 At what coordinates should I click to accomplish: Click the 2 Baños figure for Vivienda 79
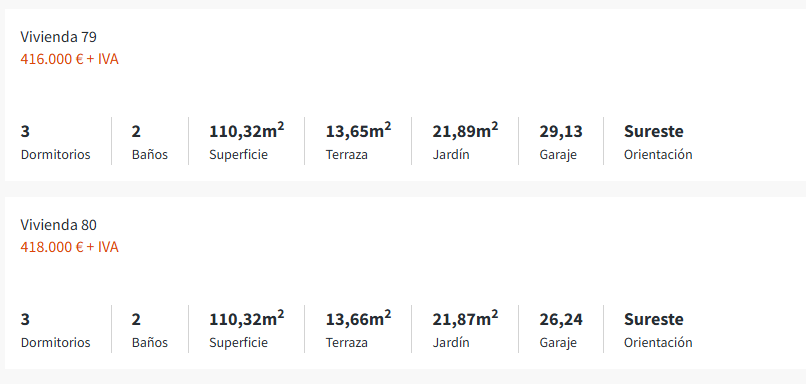click(136, 132)
